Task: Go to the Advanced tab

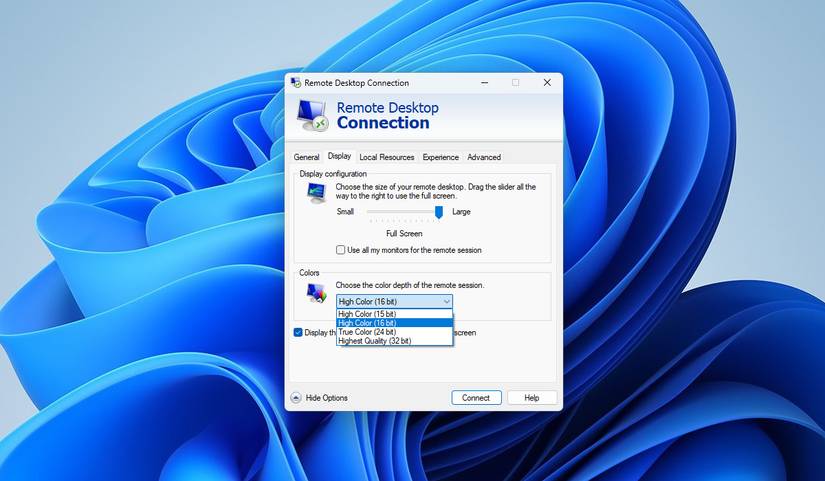Action: (x=484, y=157)
